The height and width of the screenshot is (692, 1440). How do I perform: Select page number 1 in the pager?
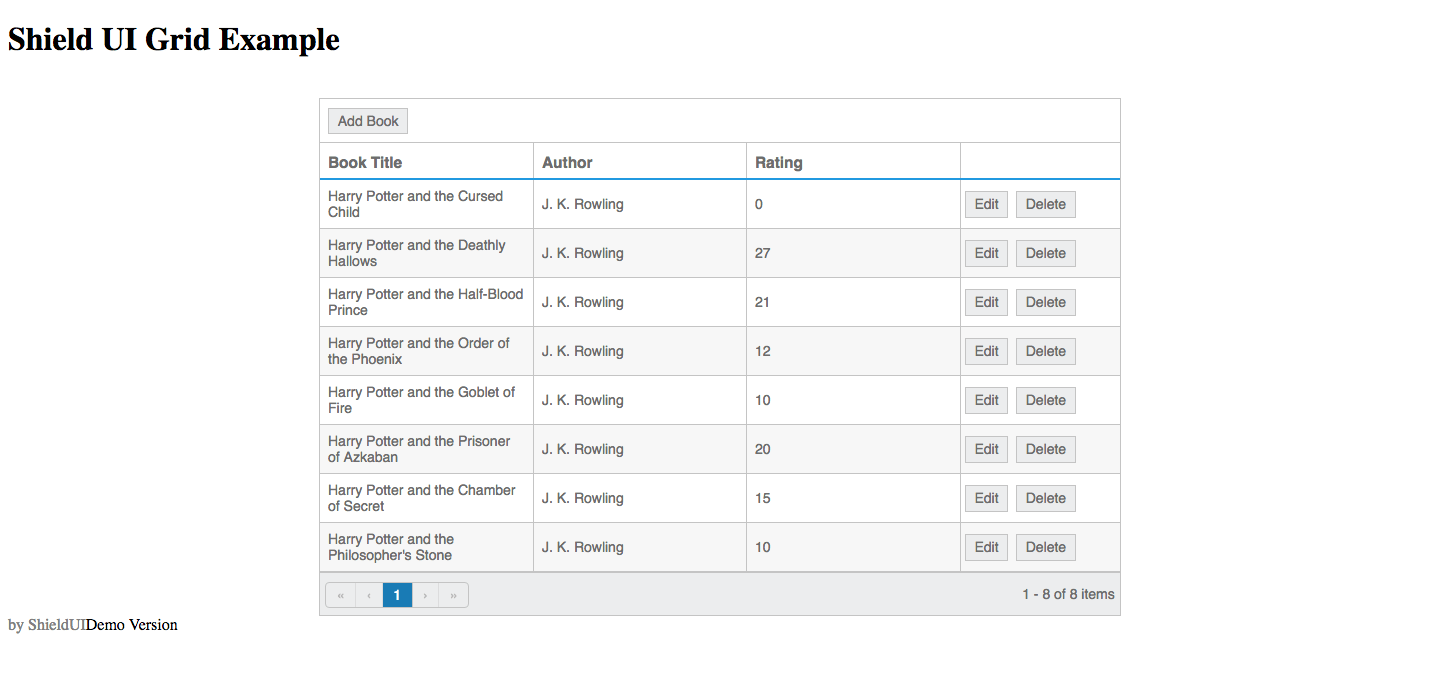click(397, 594)
